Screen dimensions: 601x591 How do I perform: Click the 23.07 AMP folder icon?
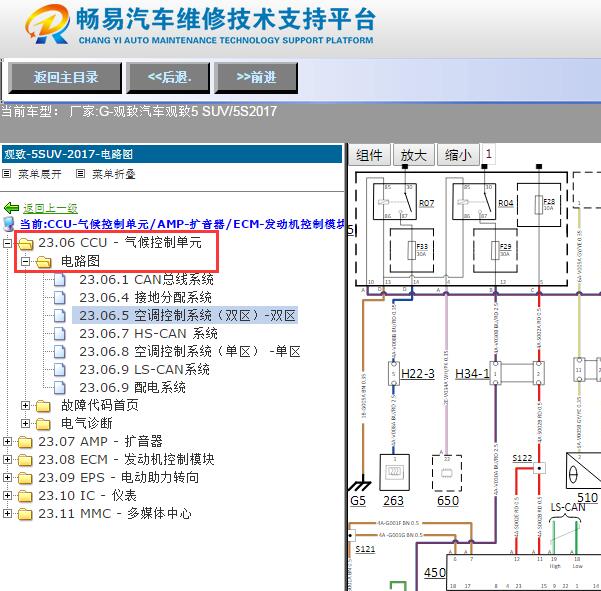pos(26,442)
